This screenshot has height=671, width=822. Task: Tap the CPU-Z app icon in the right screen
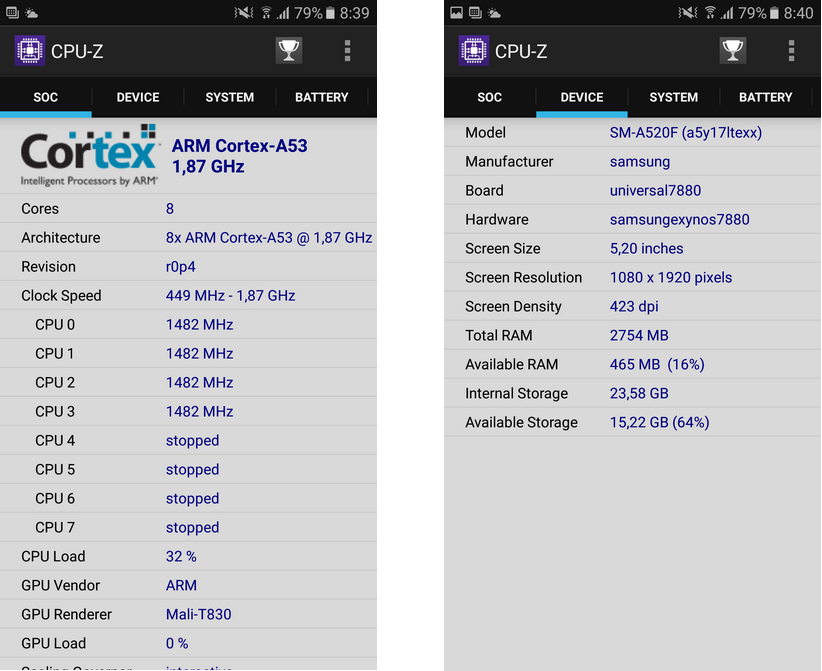click(474, 51)
